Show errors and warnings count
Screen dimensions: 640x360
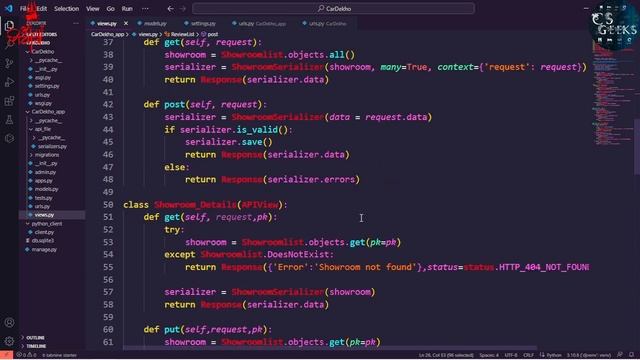tap(27, 355)
